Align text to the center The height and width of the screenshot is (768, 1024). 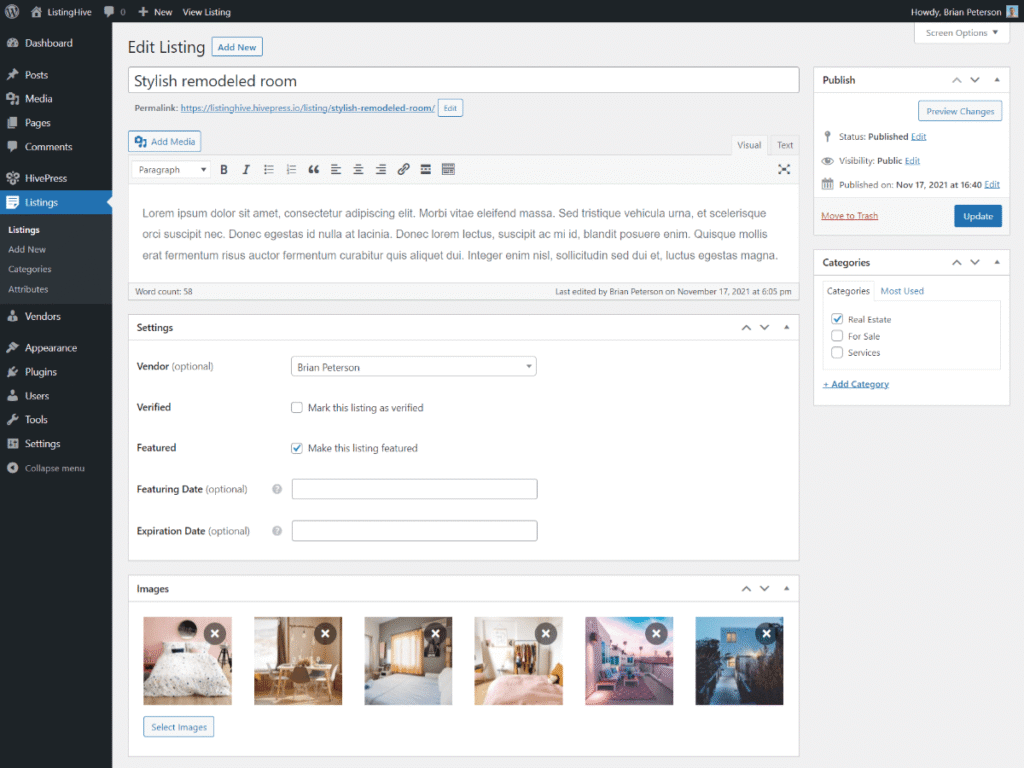(358, 169)
